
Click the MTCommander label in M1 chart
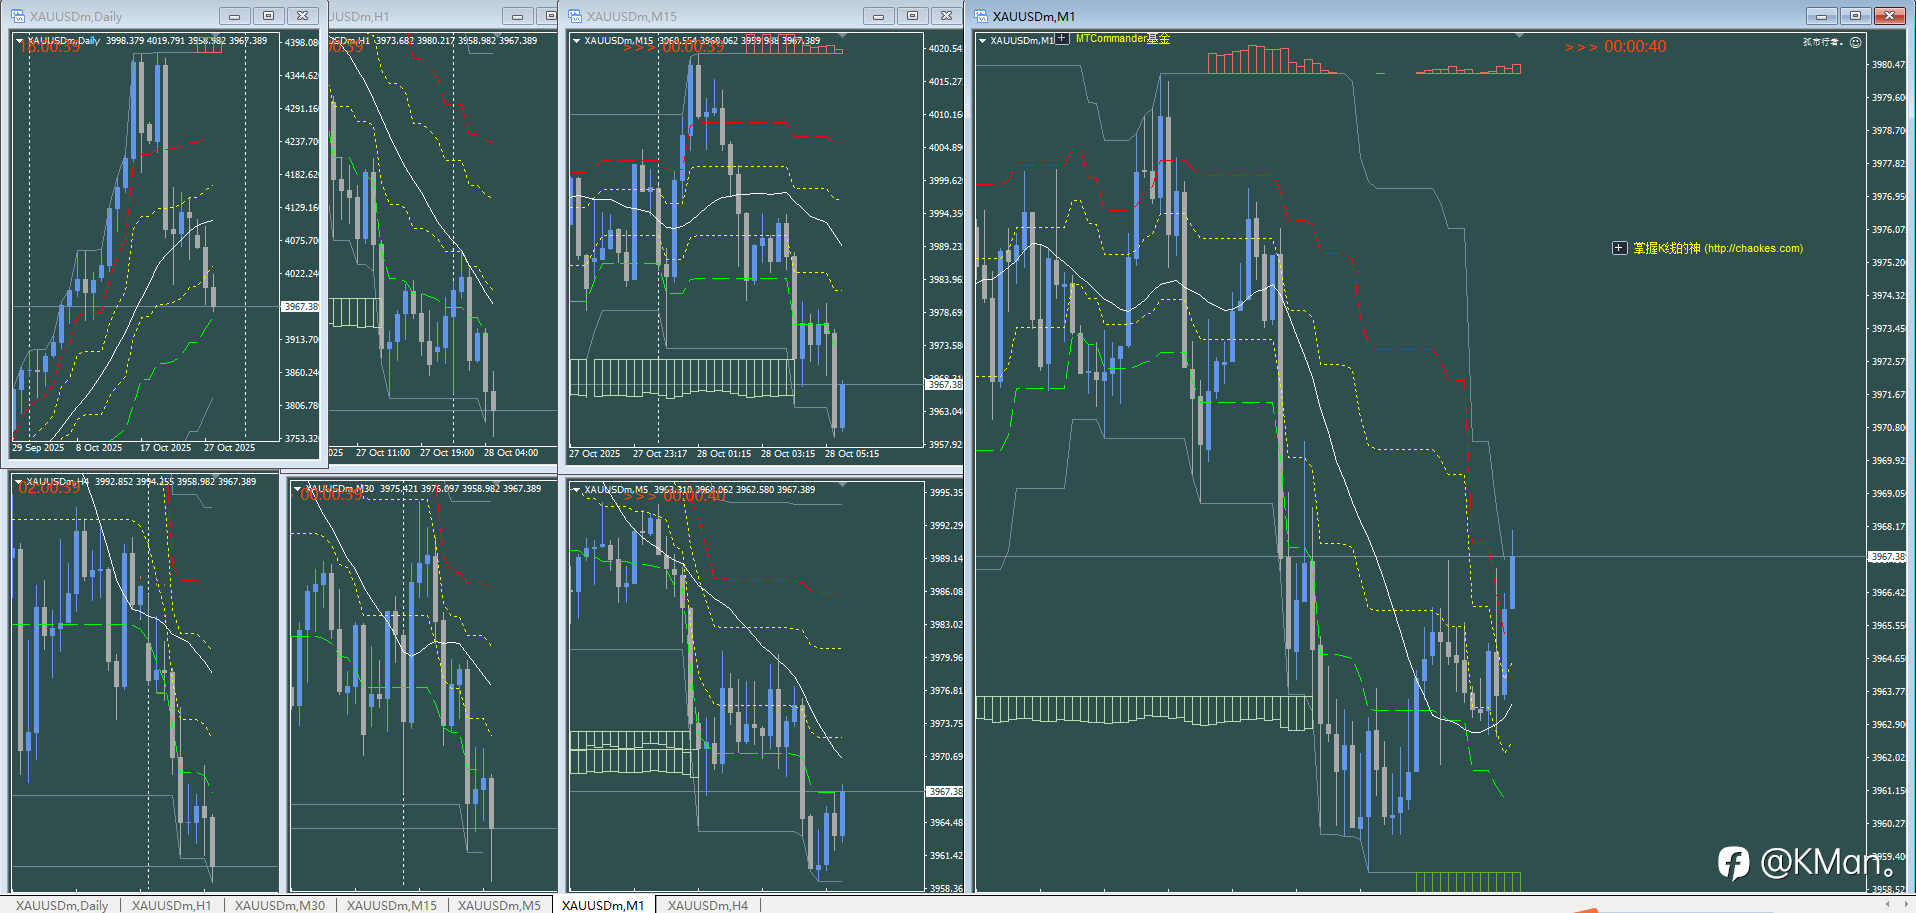1122,39
